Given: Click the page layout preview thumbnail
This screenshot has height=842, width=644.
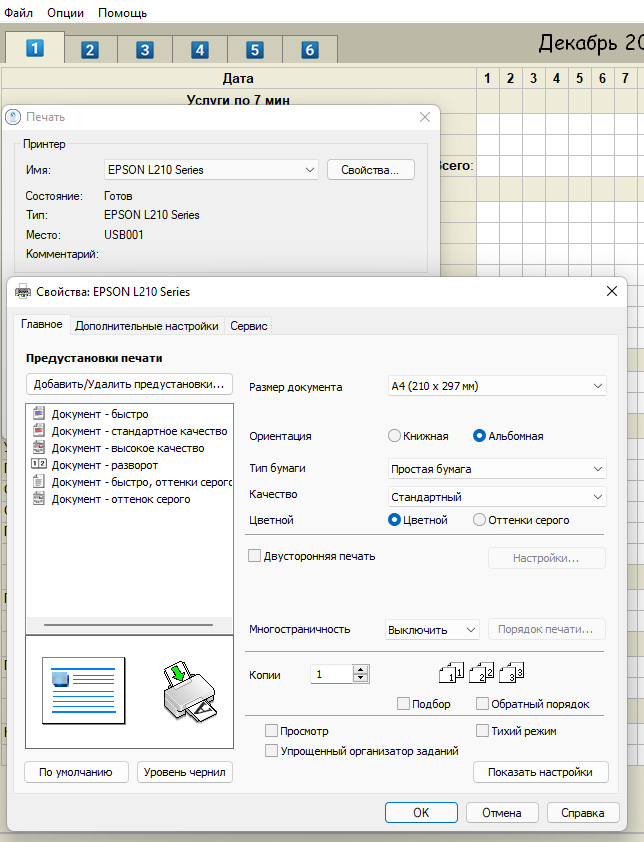Looking at the screenshot, I should (83, 690).
